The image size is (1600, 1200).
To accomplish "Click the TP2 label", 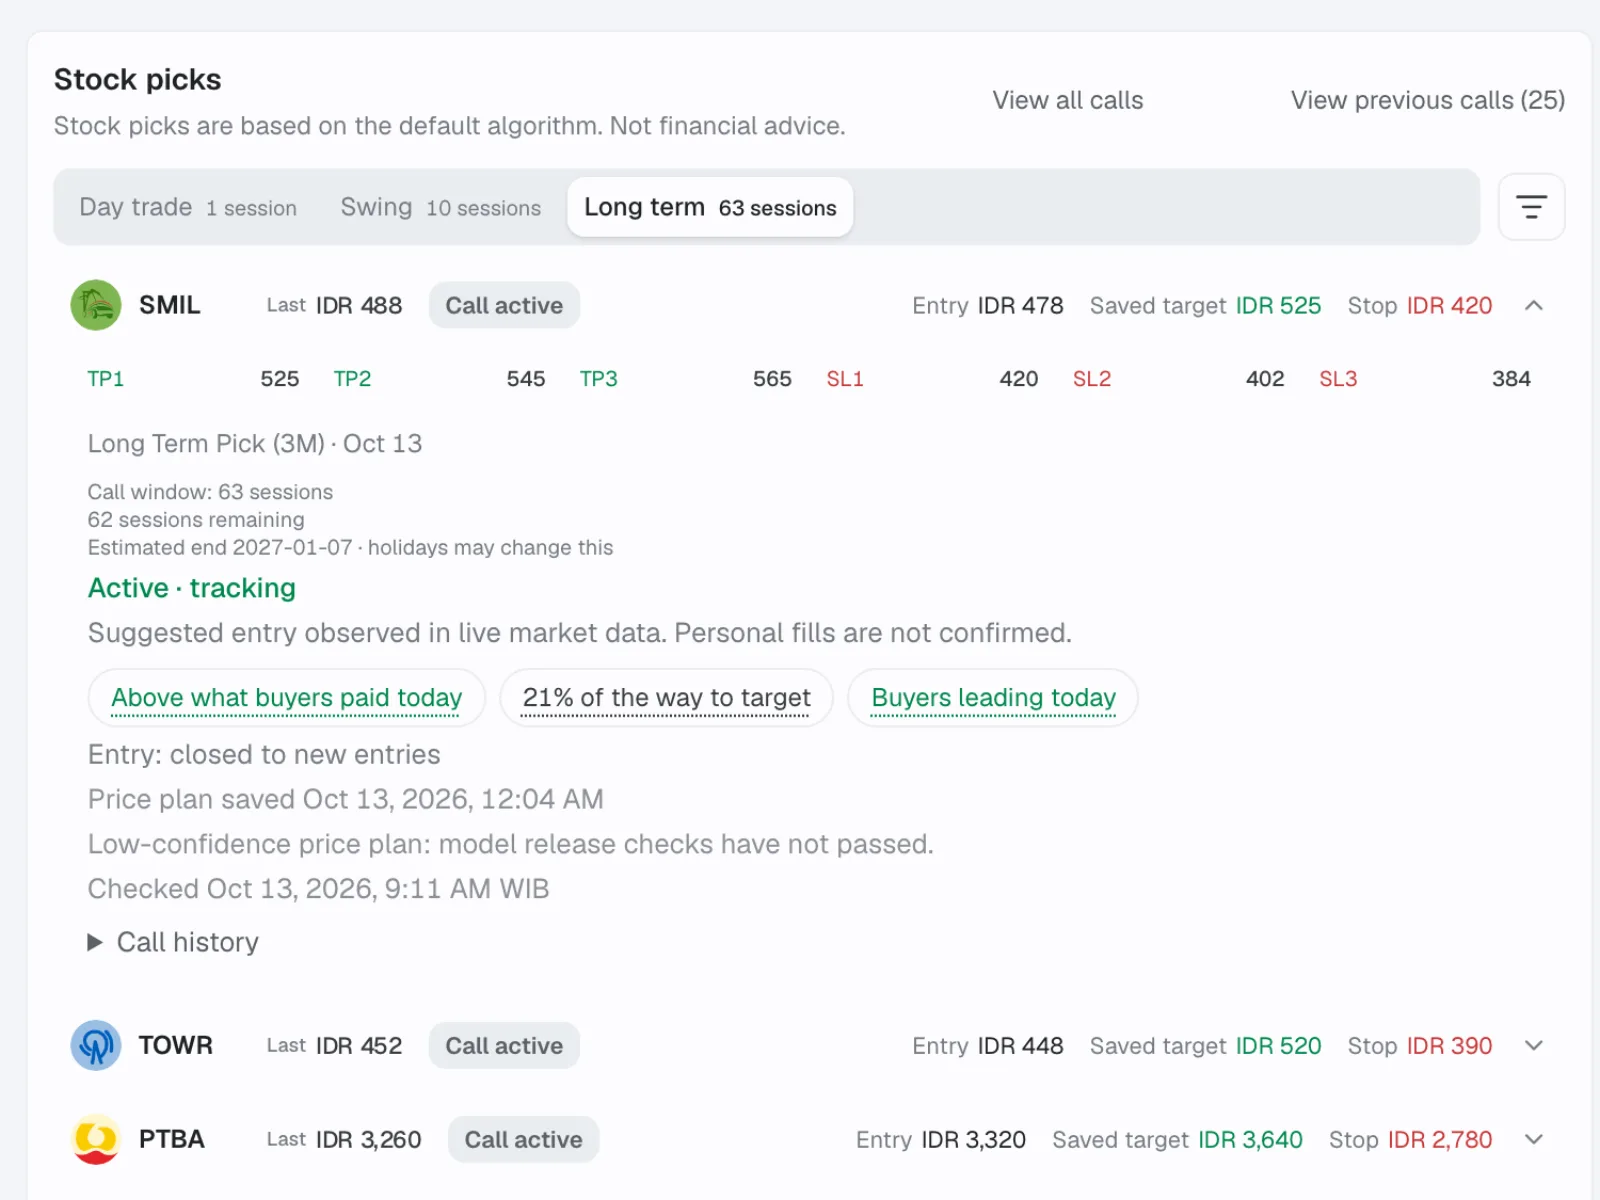I will click(352, 379).
